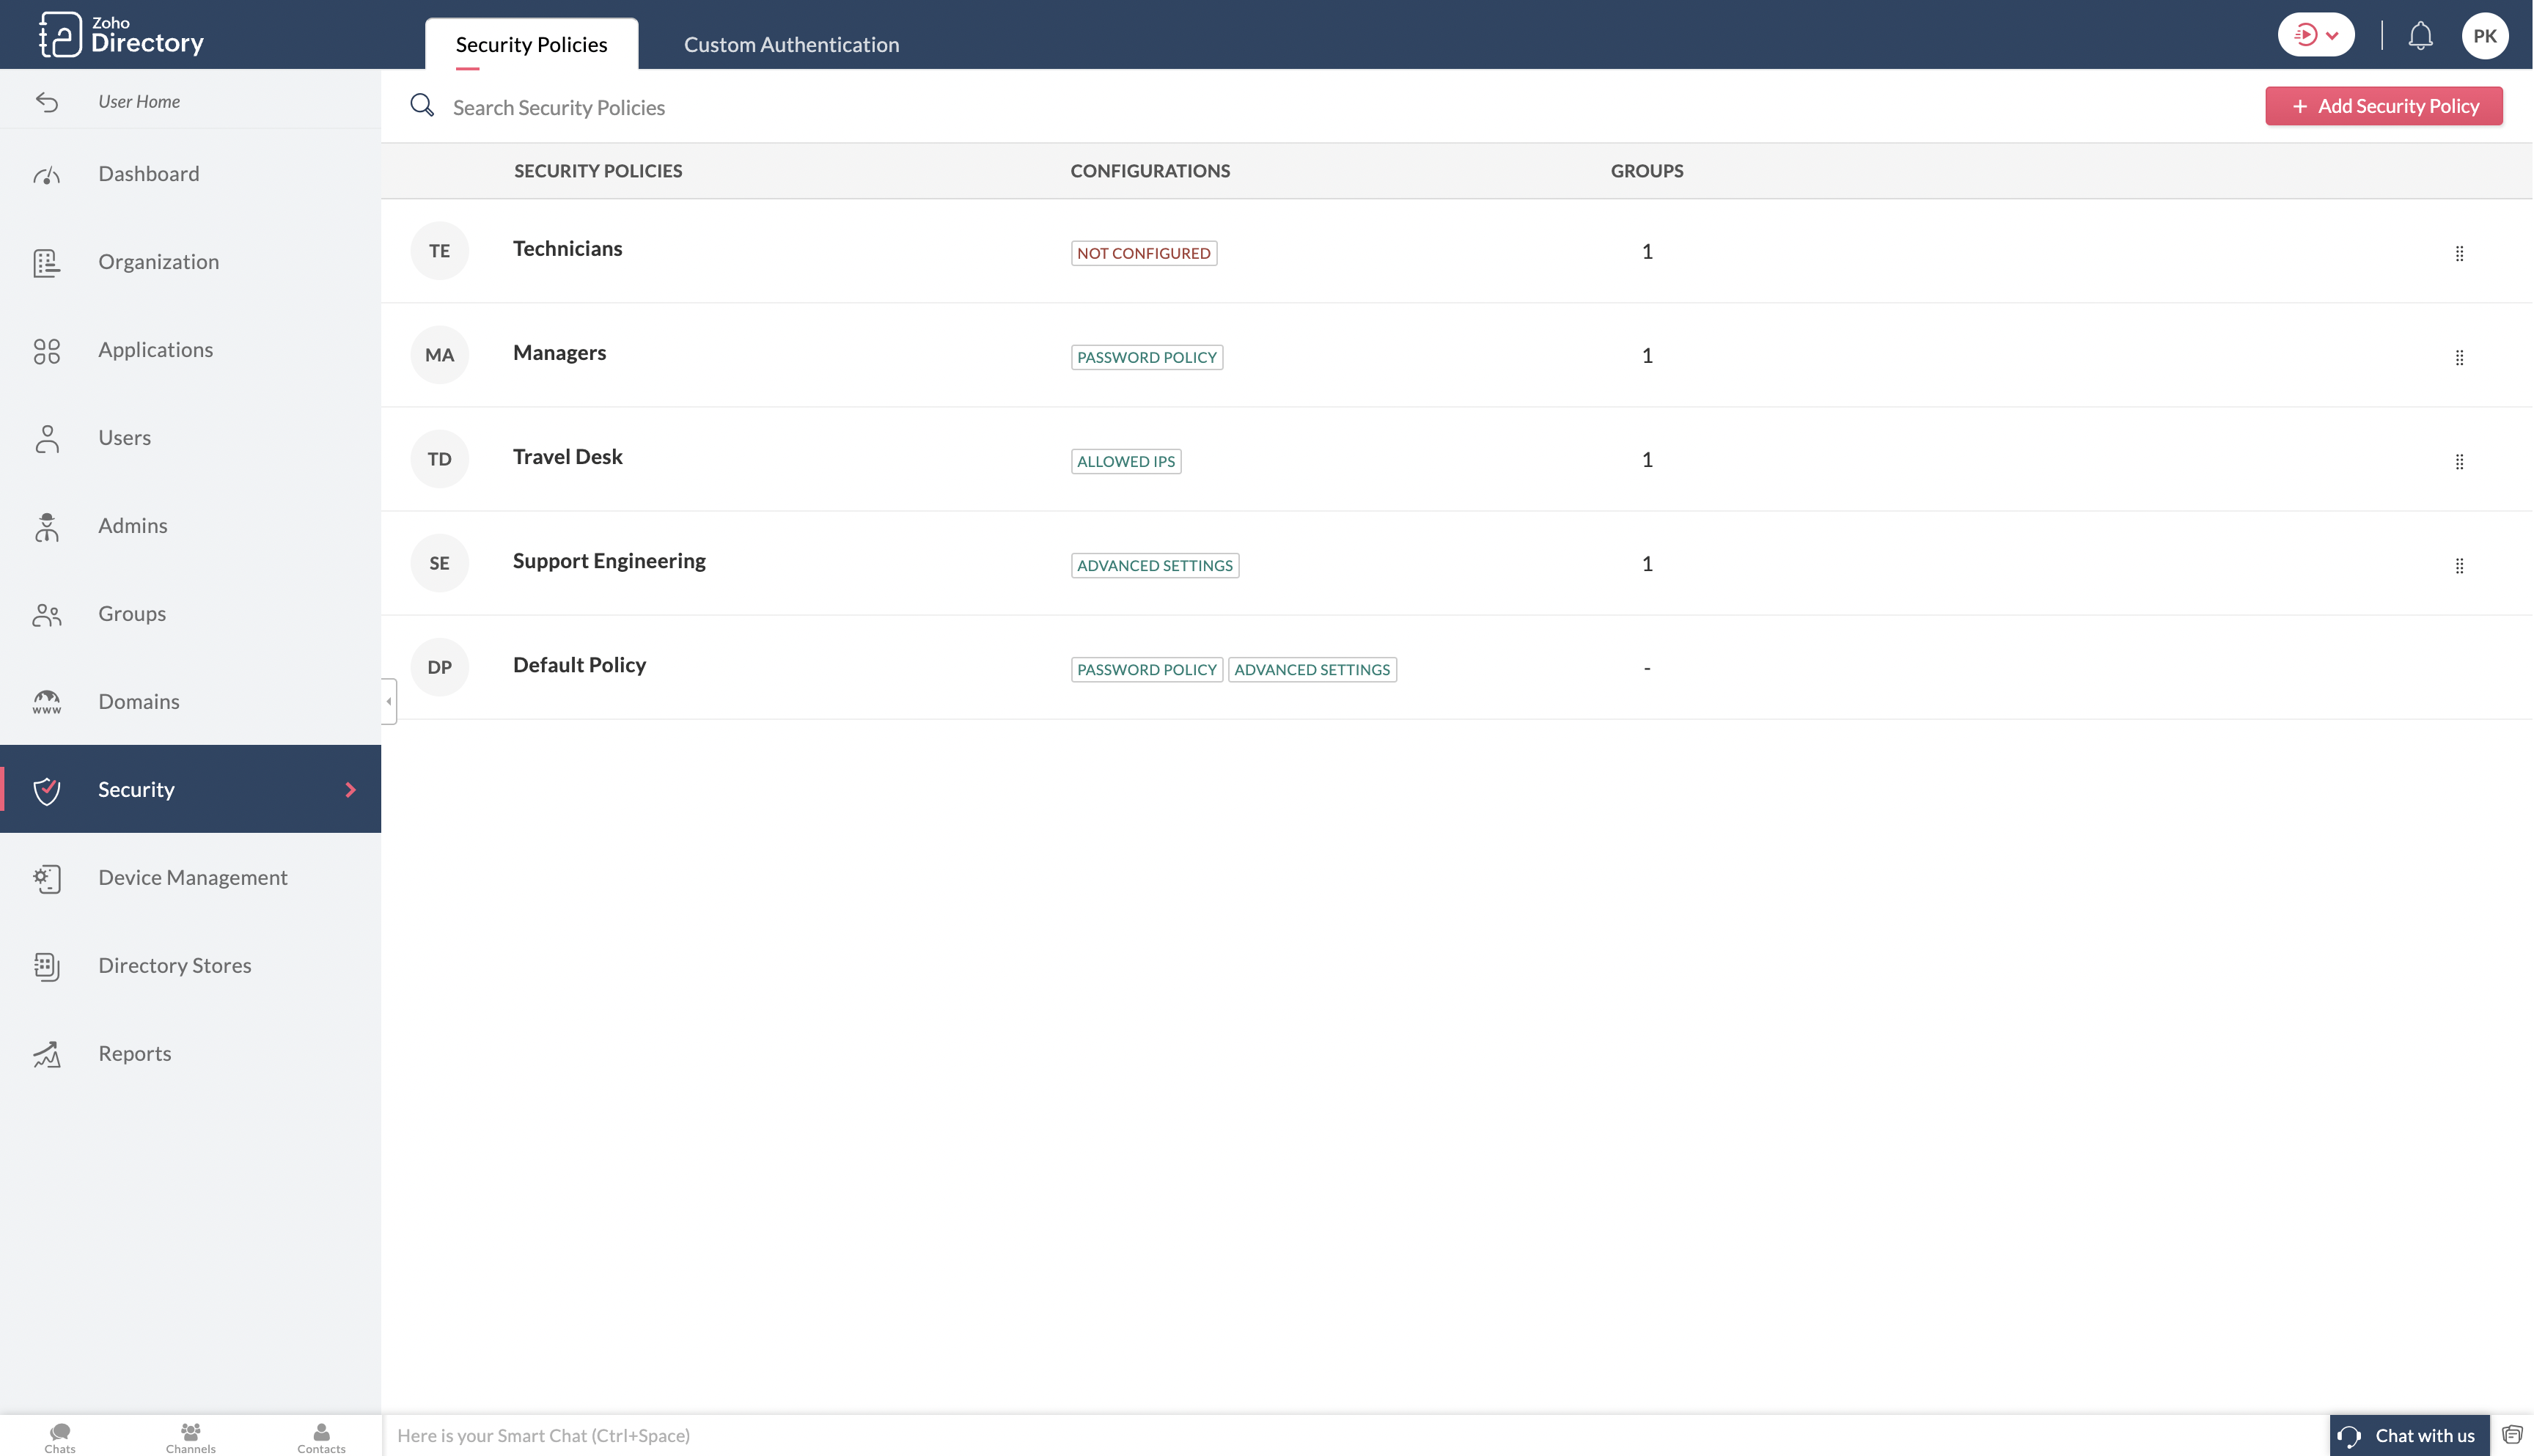Click the Reports chart icon
The width and height of the screenshot is (2534, 1456).
click(x=47, y=1053)
